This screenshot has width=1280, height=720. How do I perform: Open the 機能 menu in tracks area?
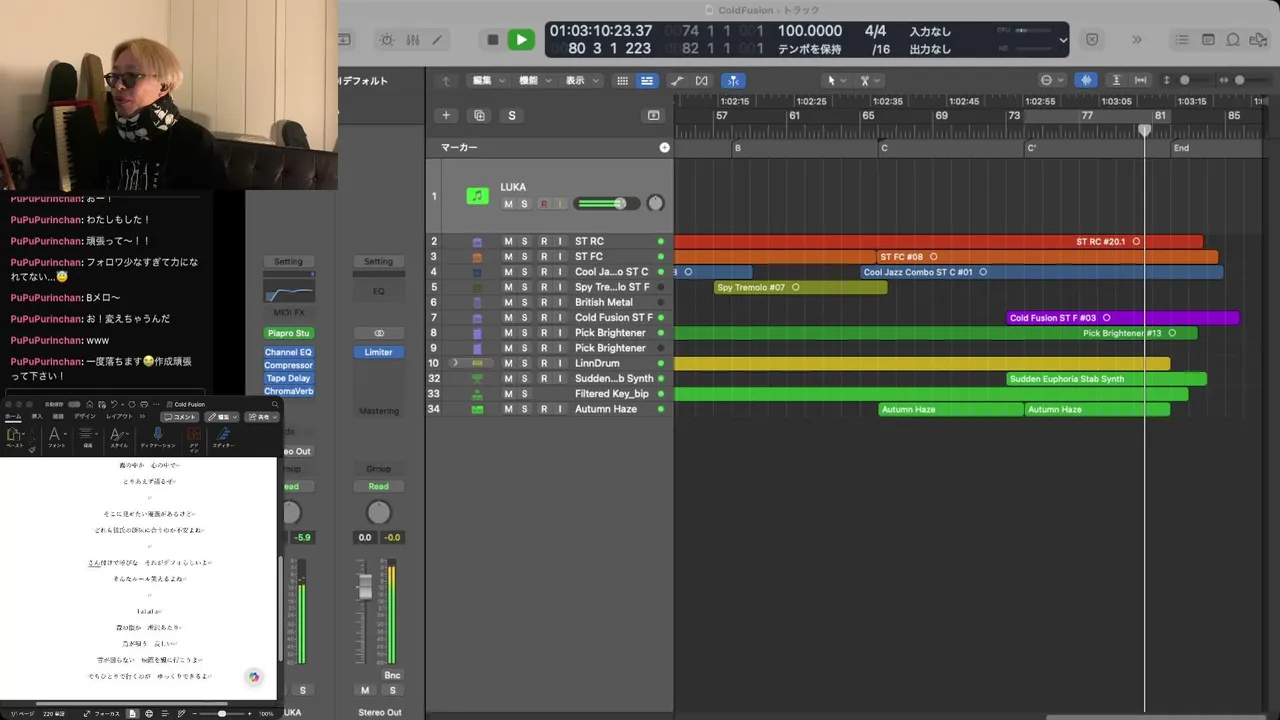(x=535, y=81)
